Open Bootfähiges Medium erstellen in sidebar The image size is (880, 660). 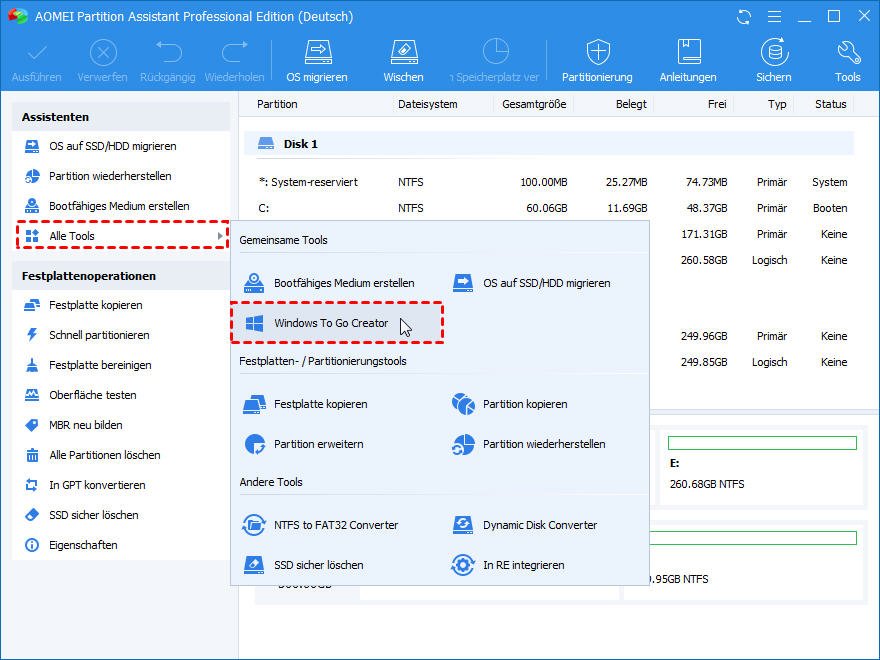(x=121, y=206)
